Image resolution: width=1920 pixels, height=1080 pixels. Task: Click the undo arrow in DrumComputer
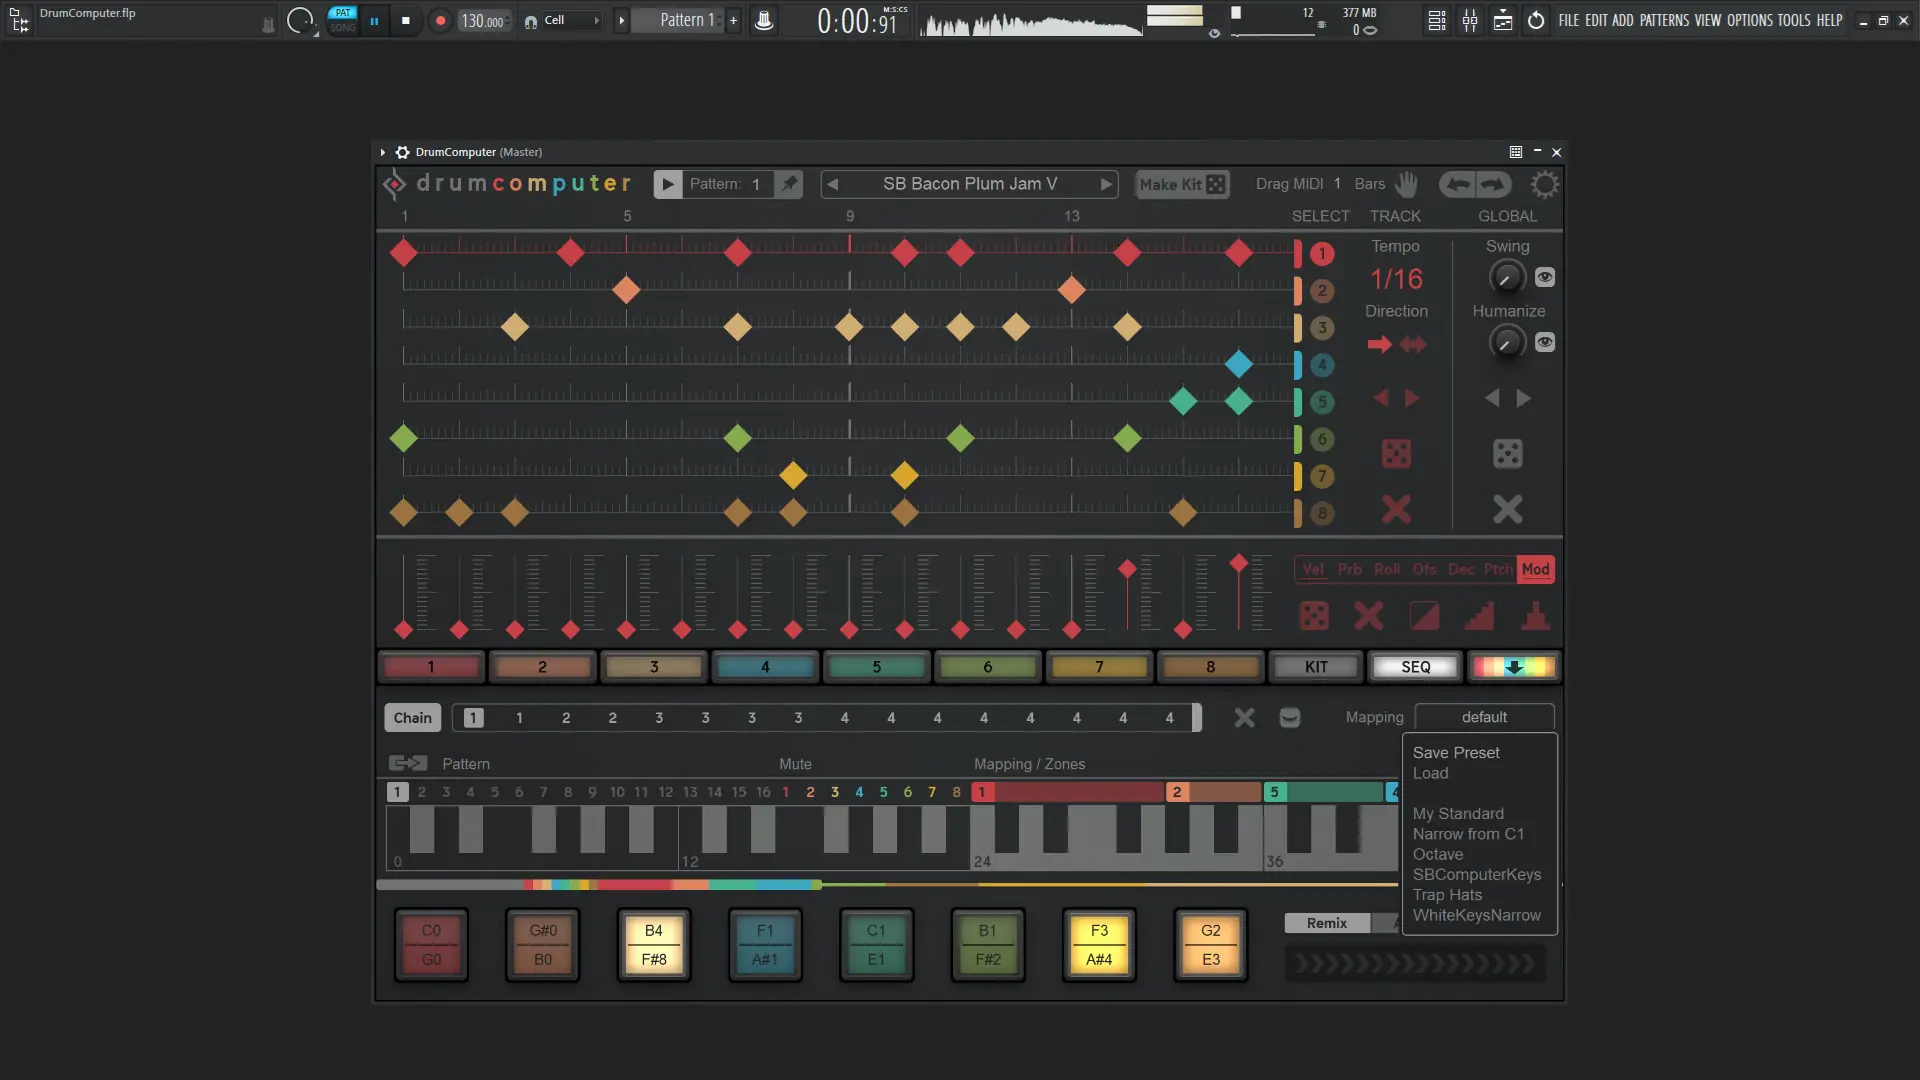tap(1459, 184)
